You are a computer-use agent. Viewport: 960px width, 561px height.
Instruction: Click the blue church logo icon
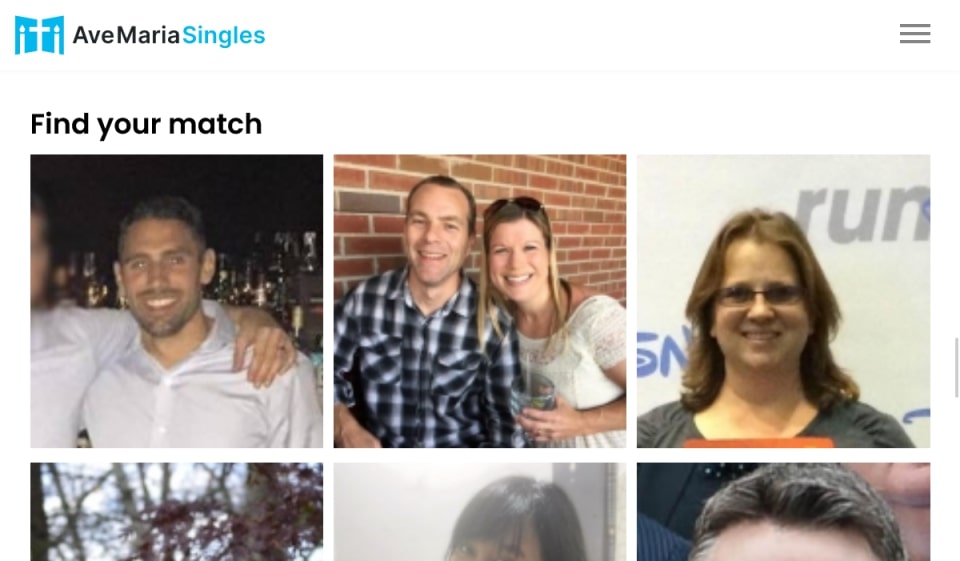(39, 35)
